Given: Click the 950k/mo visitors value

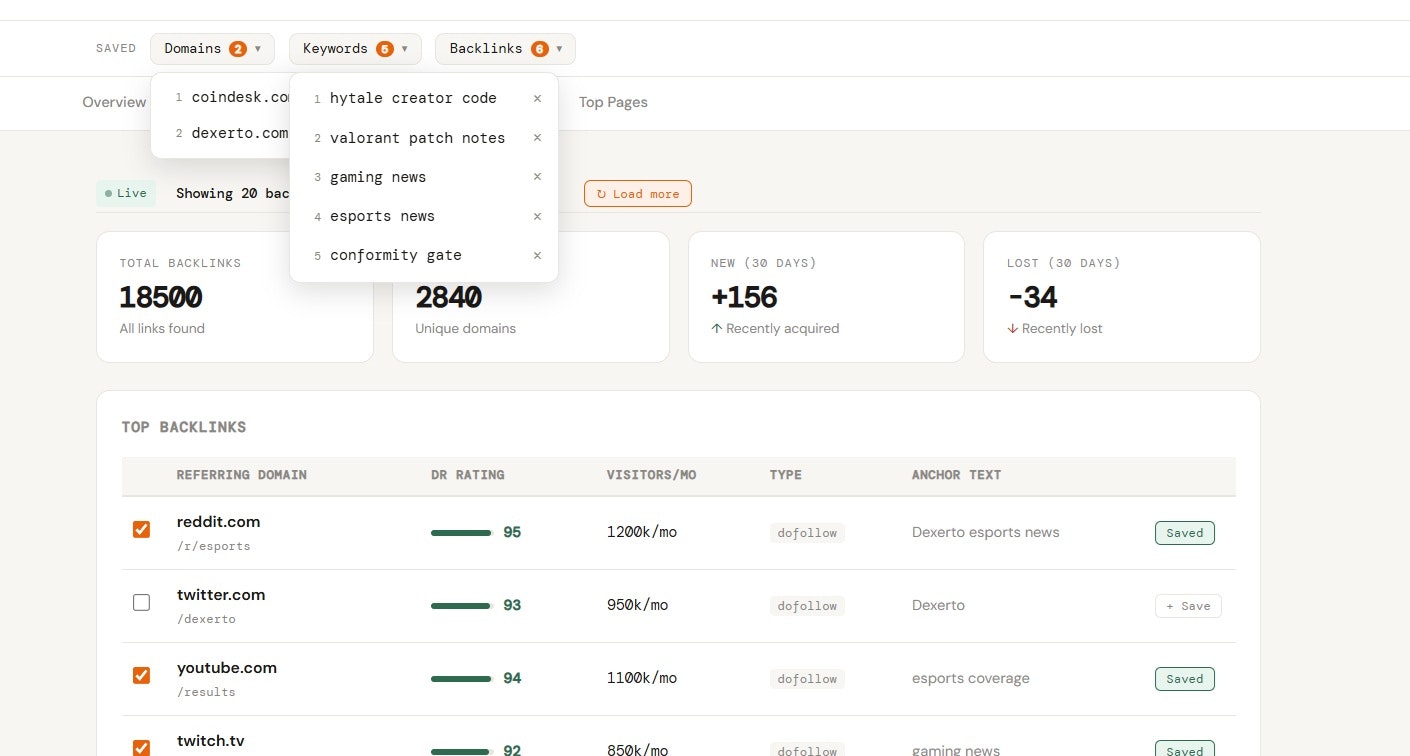Looking at the screenshot, I should [638, 605].
